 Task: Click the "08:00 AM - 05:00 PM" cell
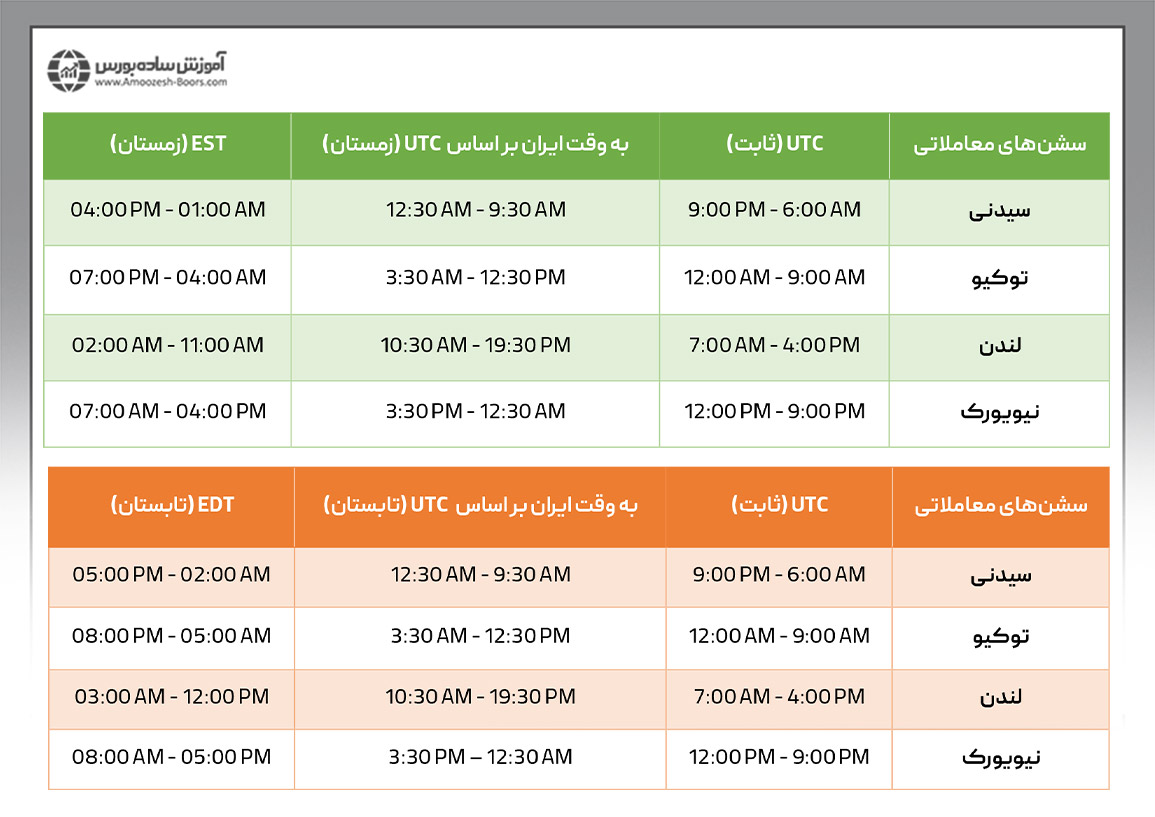(x=172, y=757)
